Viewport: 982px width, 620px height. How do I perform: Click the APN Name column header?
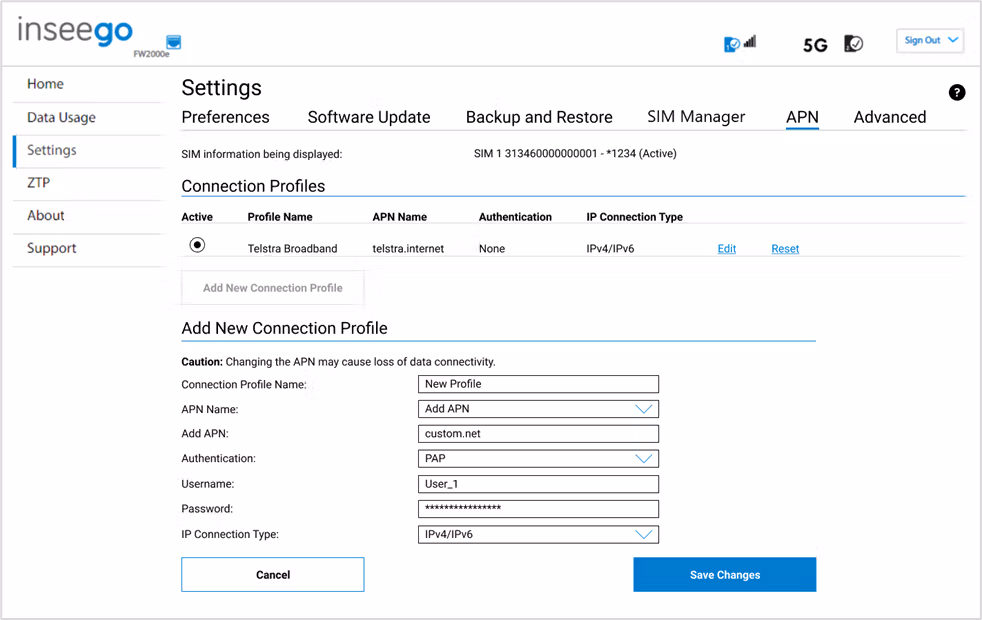[400, 217]
